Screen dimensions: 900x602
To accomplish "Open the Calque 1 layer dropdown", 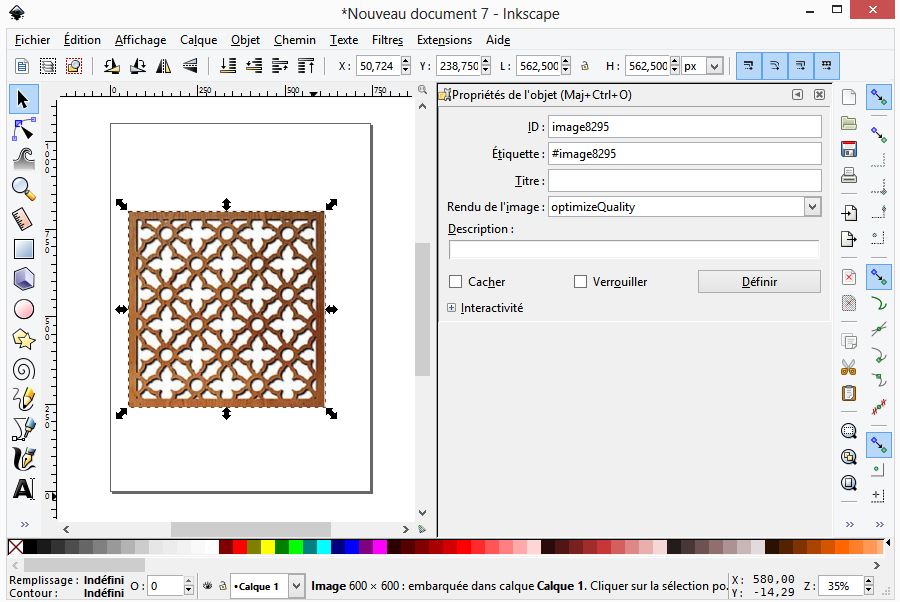I will 296,586.
